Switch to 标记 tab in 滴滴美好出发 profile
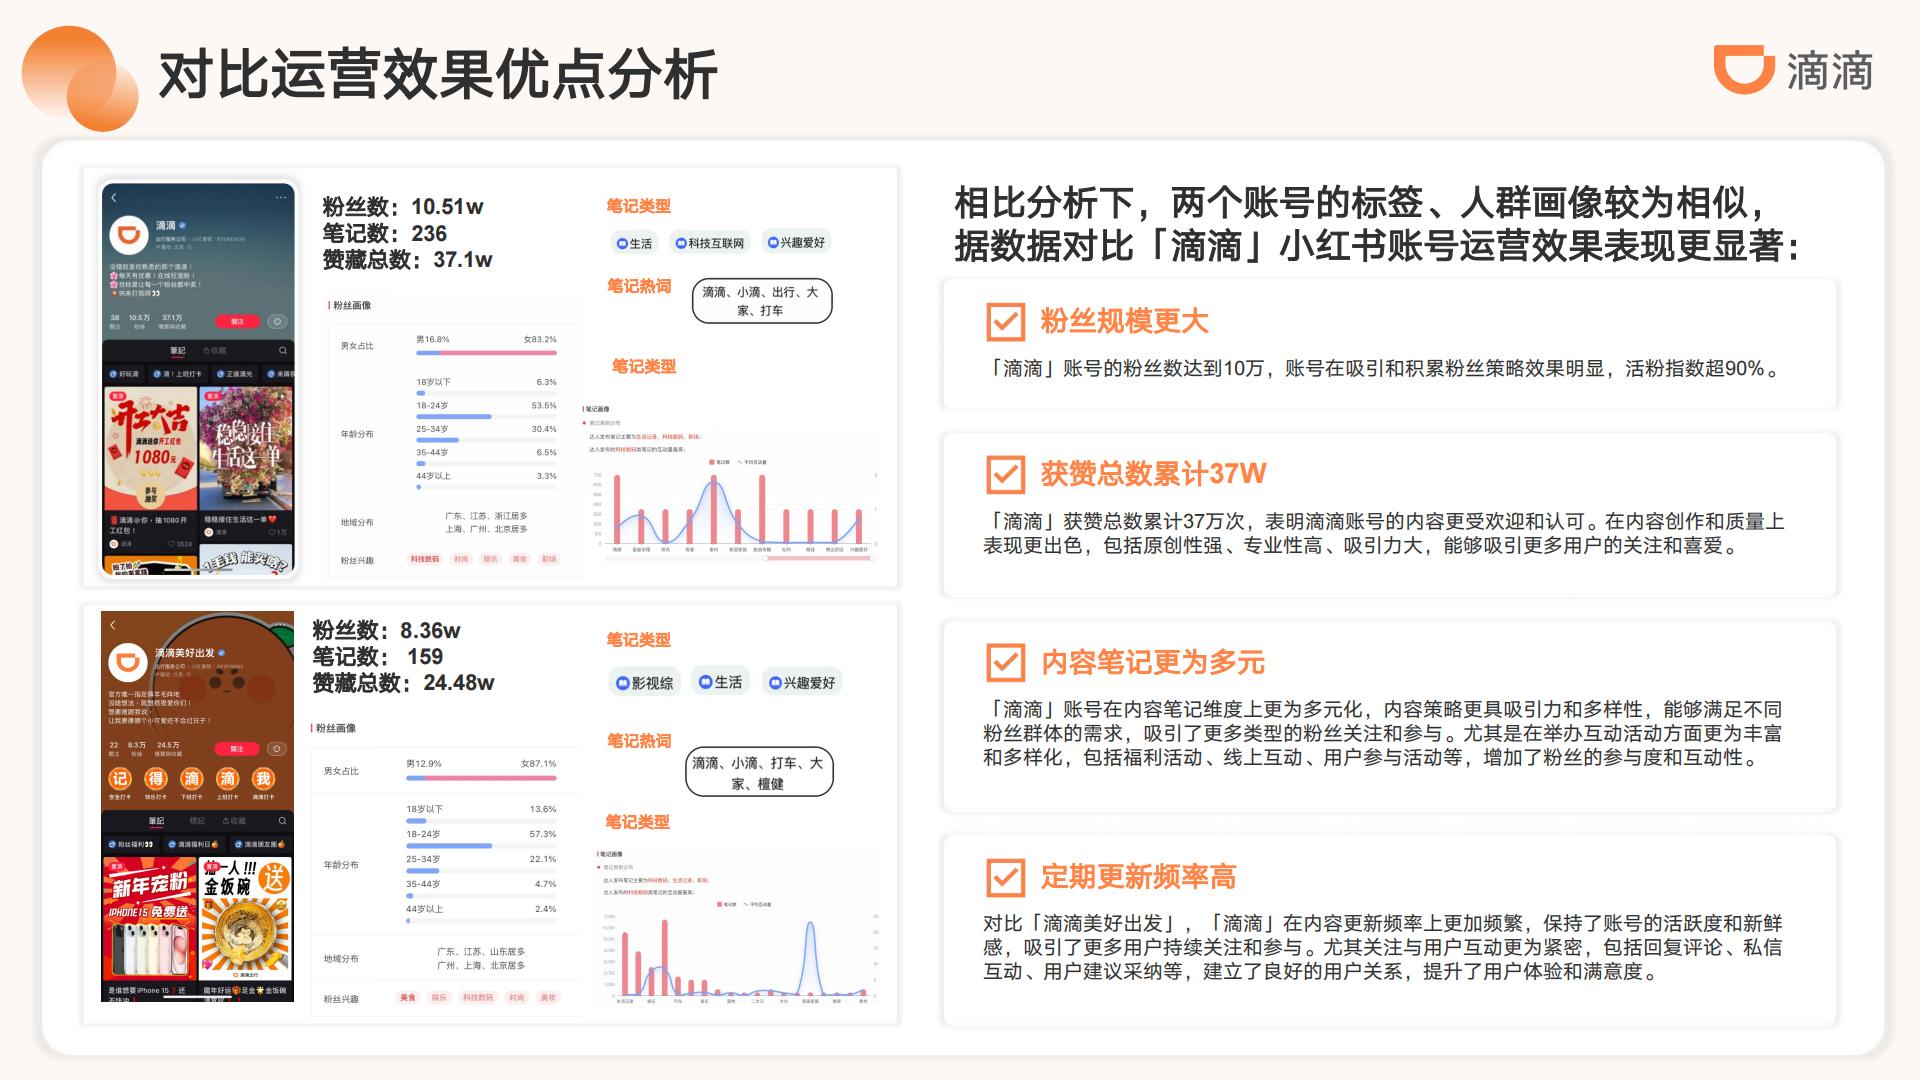This screenshot has height=1080, width=1920. click(x=197, y=821)
